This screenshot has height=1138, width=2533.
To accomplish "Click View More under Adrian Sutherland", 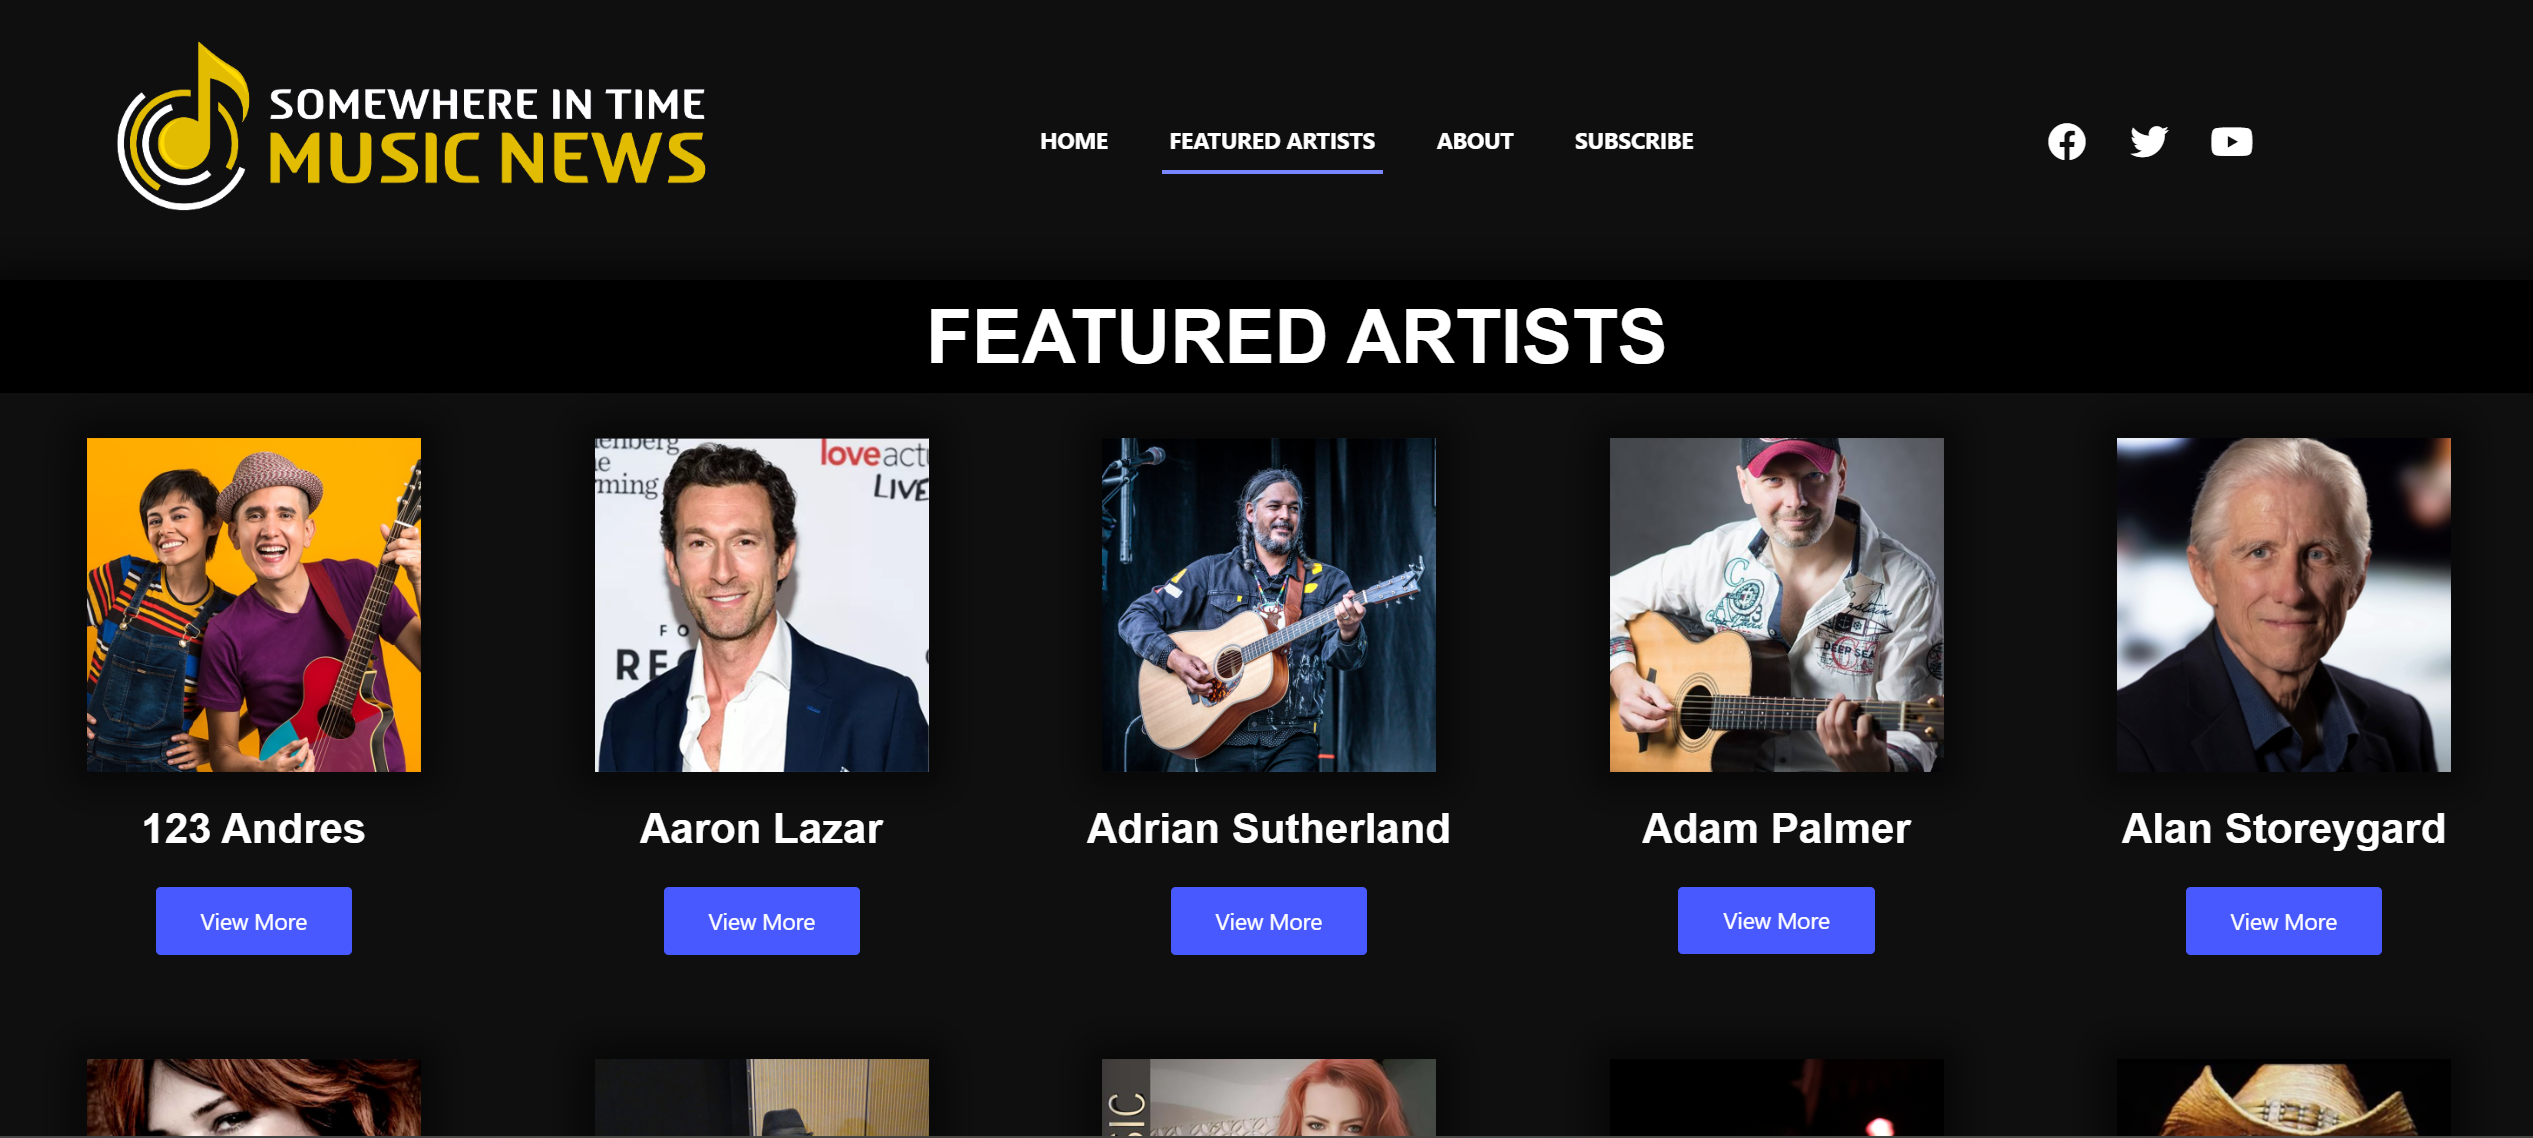I will (x=1269, y=921).
